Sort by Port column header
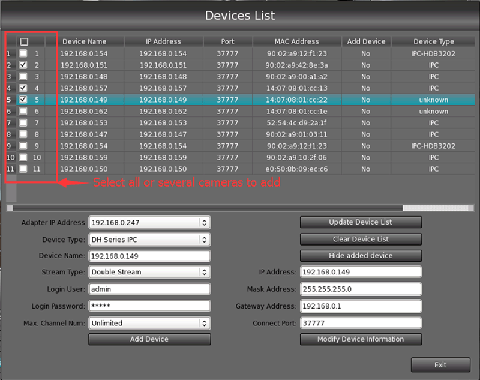The image size is (480, 380). point(228,41)
